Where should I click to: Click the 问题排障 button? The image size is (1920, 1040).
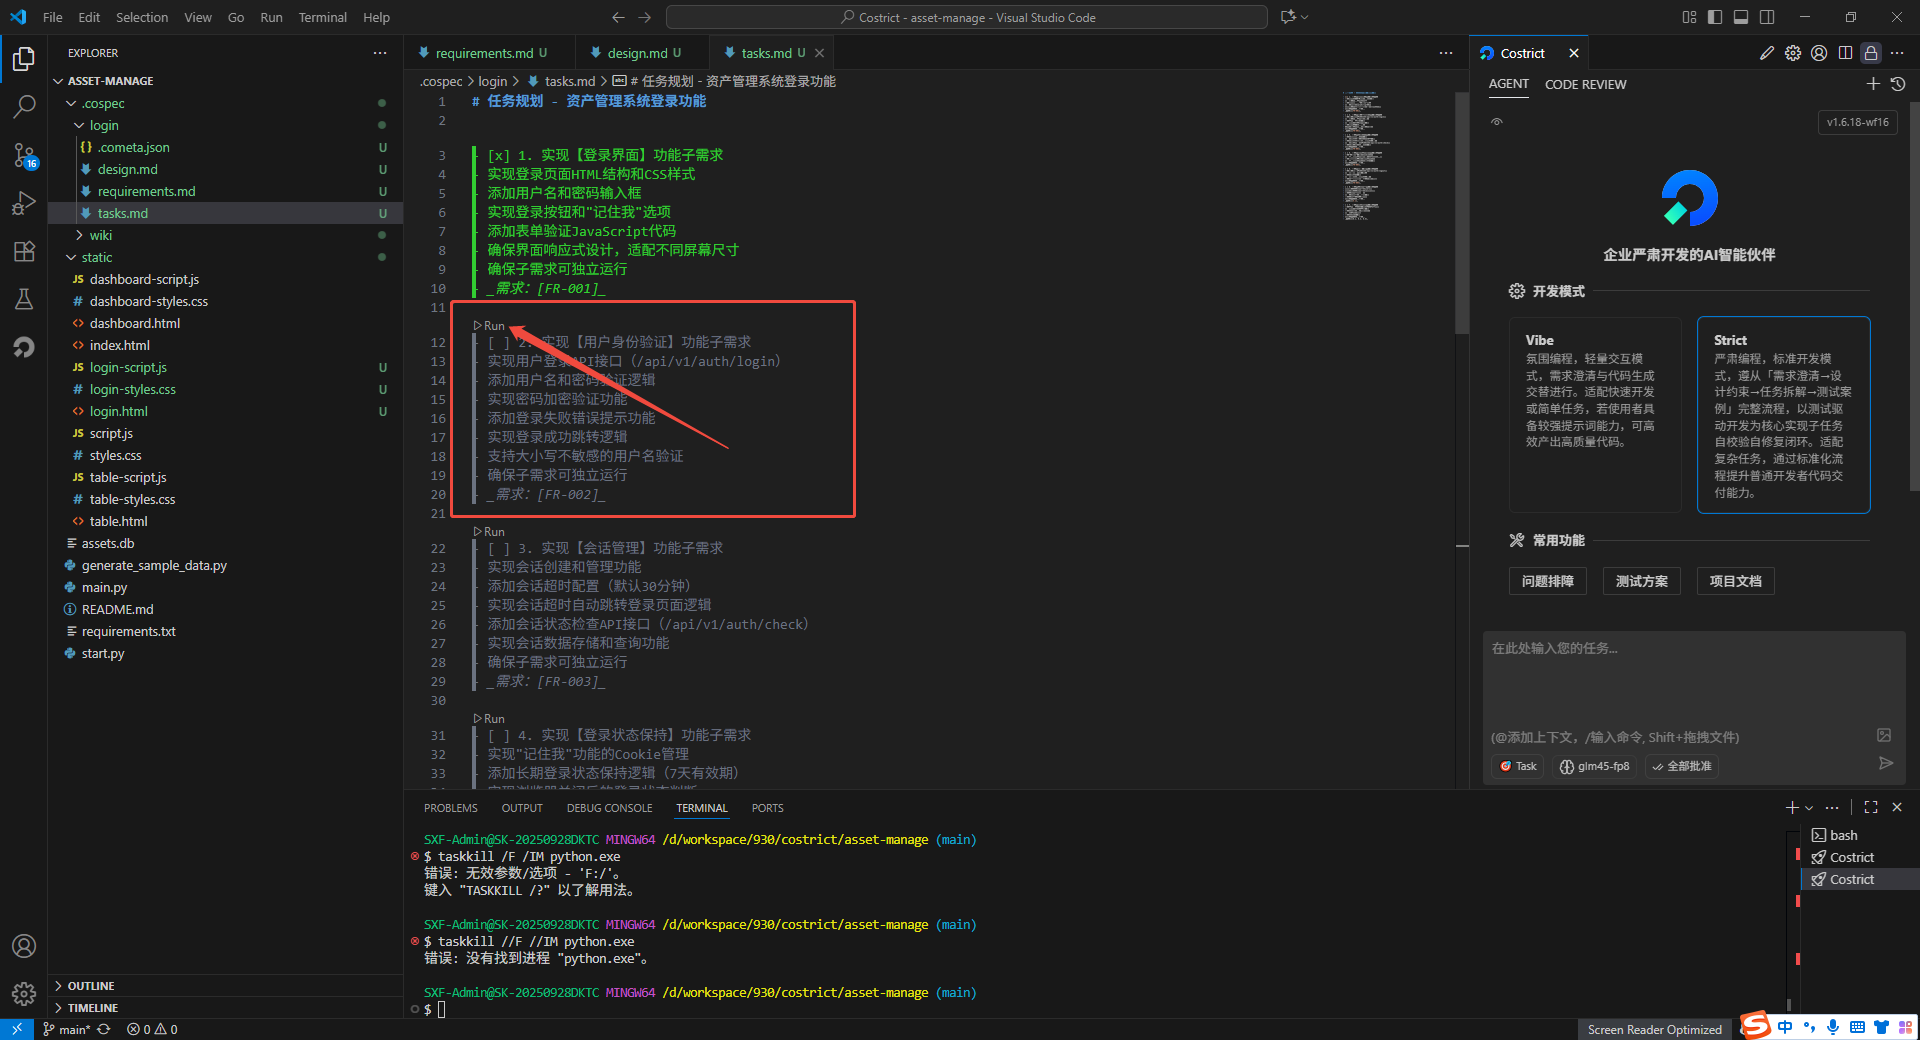(1547, 581)
